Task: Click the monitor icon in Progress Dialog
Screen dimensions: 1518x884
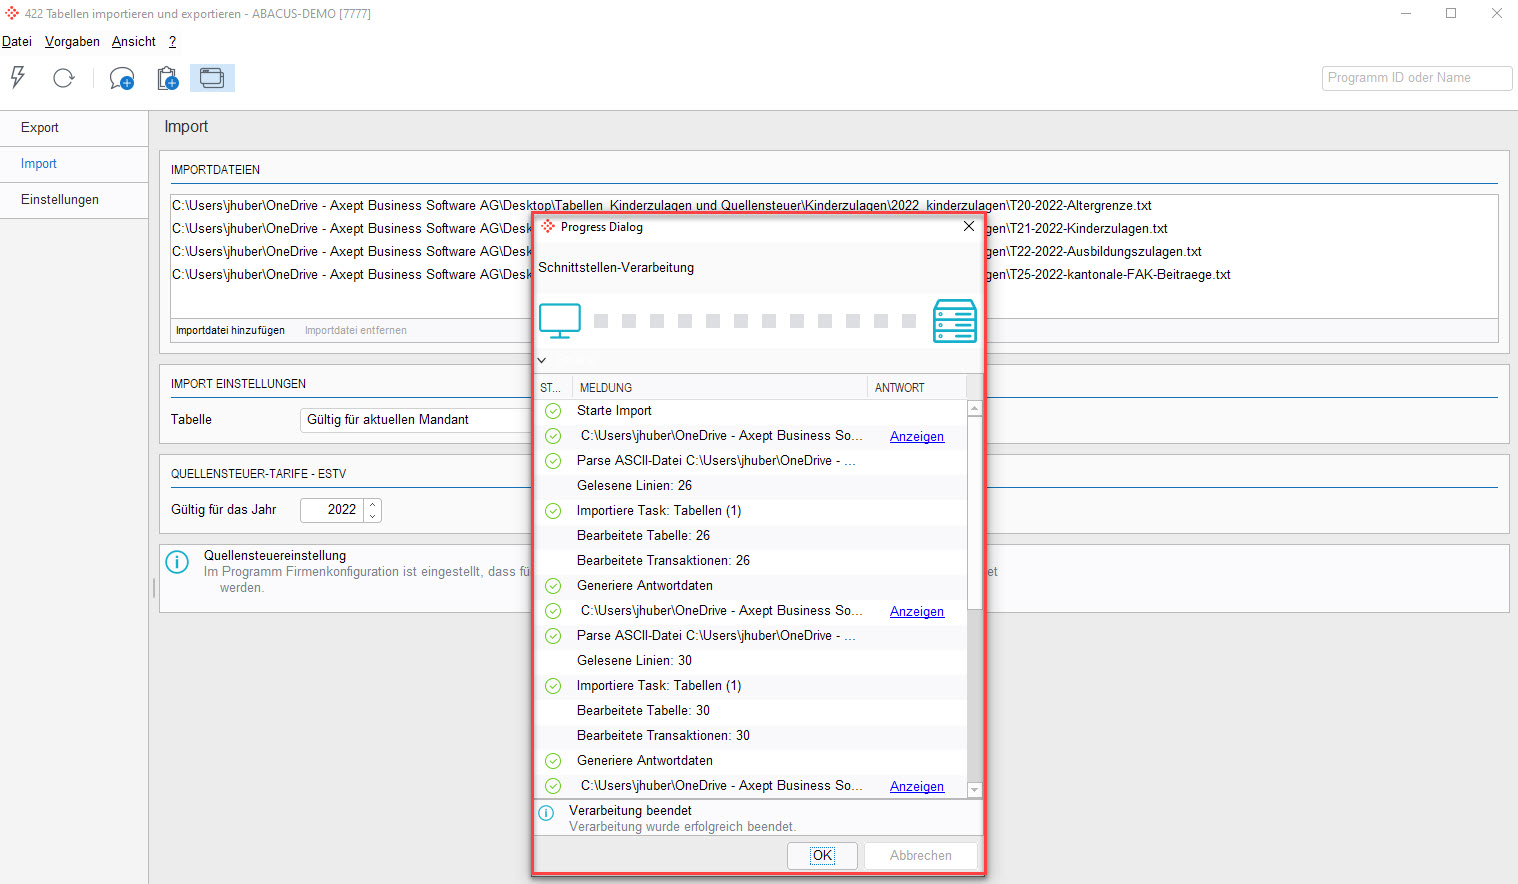Action: [560, 321]
